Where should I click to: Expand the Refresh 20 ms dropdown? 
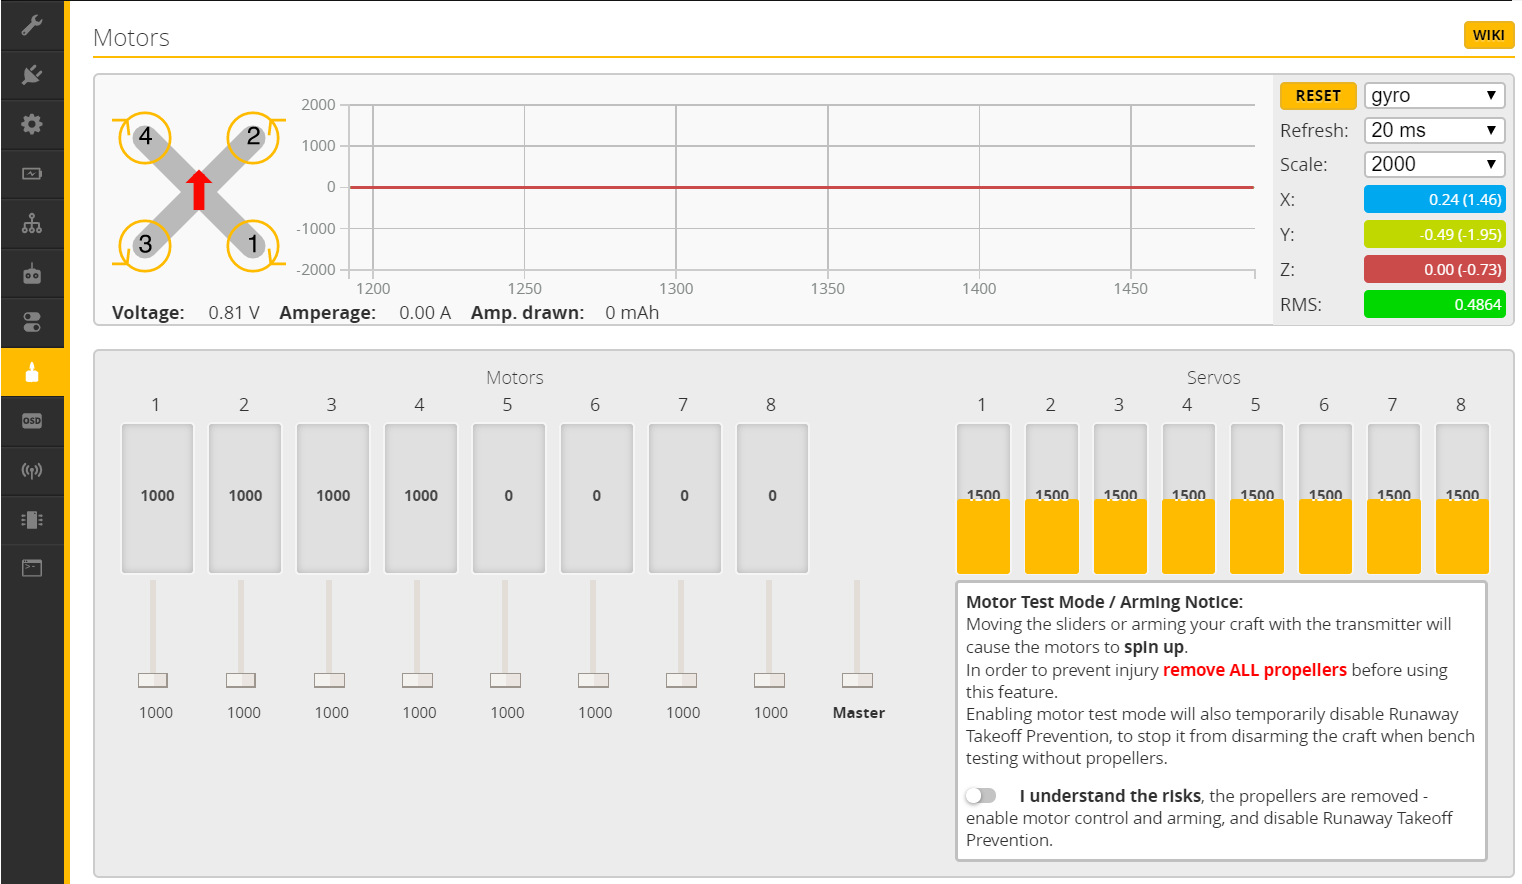point(1433,130)
